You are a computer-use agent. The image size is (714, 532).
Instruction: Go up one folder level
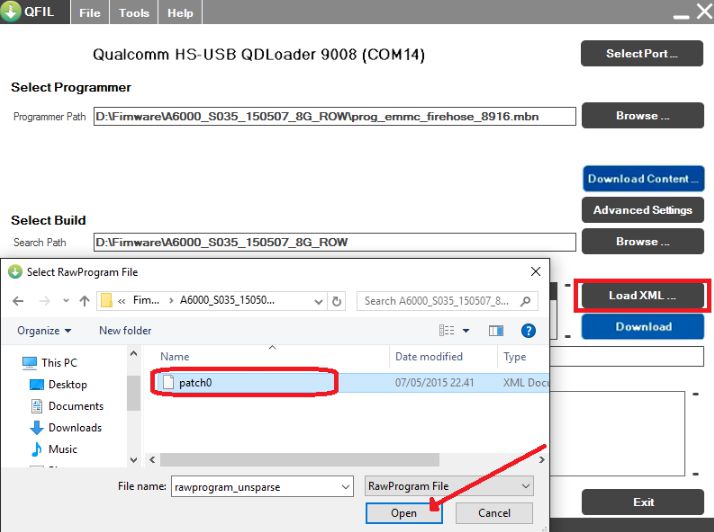pos(84,301)
